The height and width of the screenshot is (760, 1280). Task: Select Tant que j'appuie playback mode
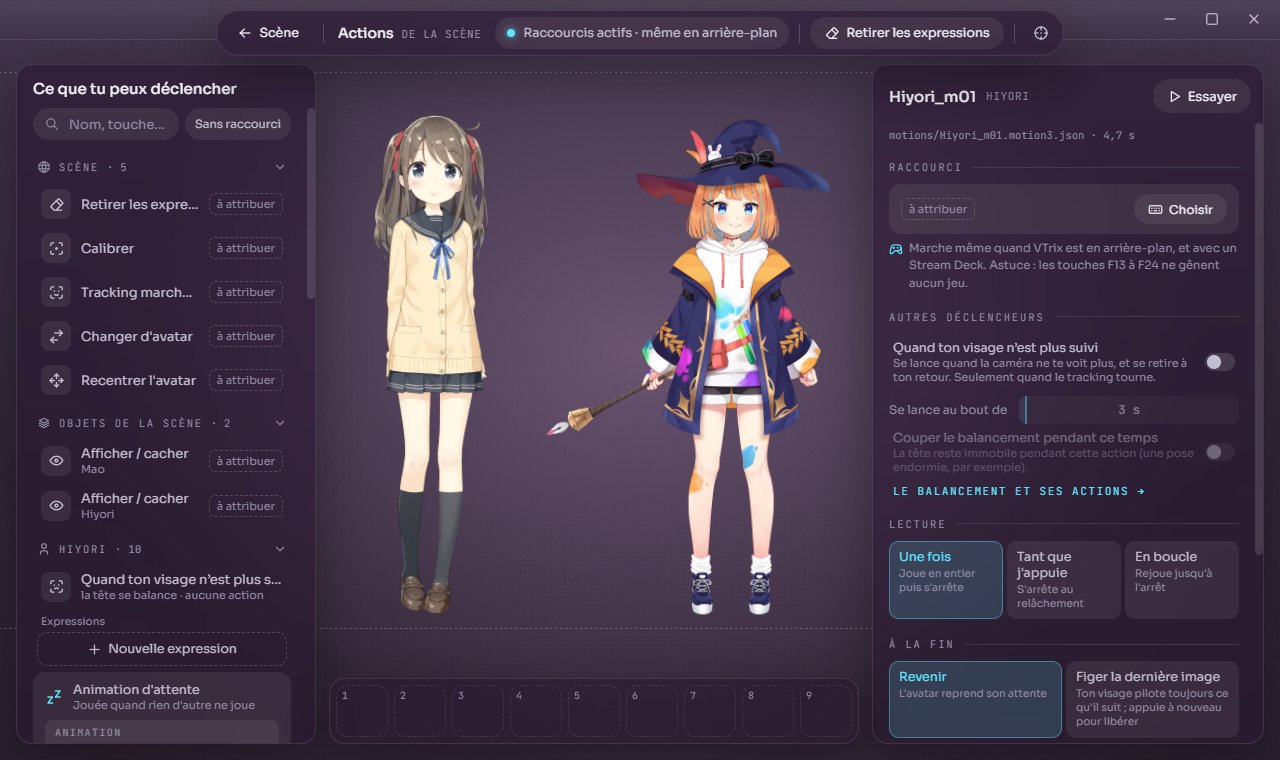click(1063, 580)
